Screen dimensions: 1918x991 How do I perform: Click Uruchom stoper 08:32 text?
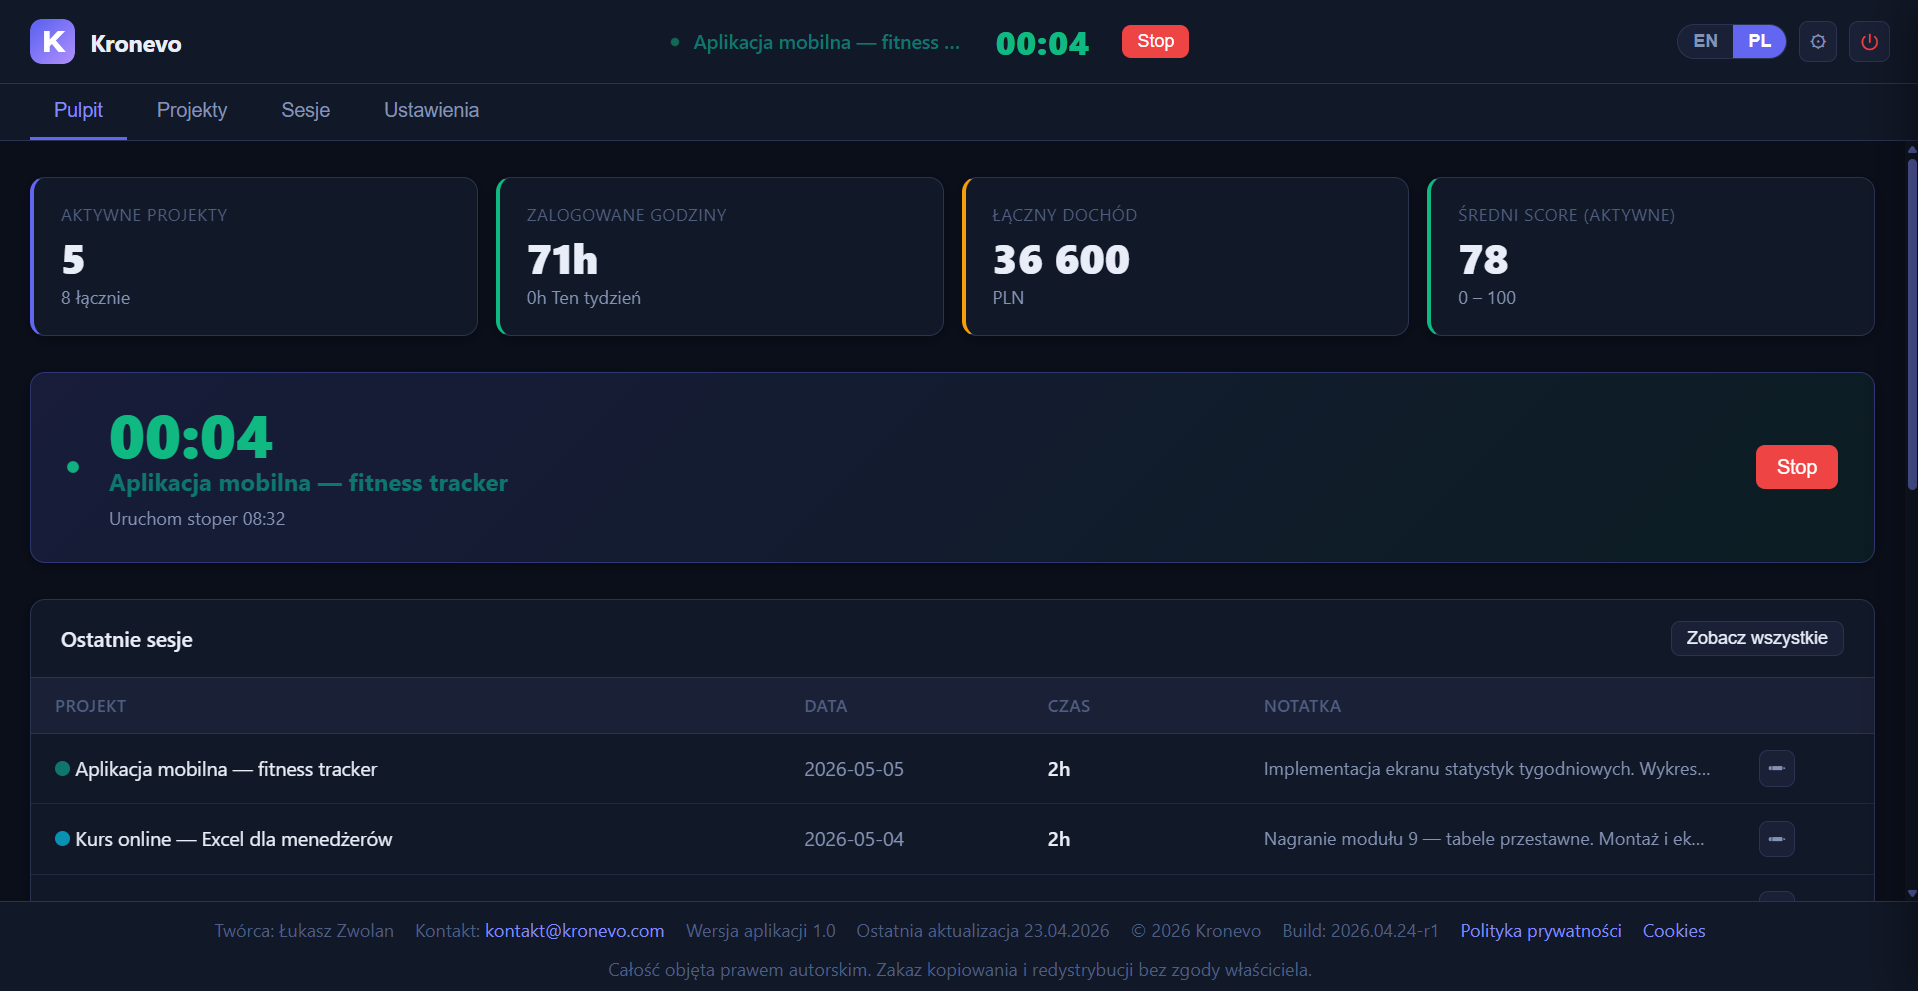[197, 519]
